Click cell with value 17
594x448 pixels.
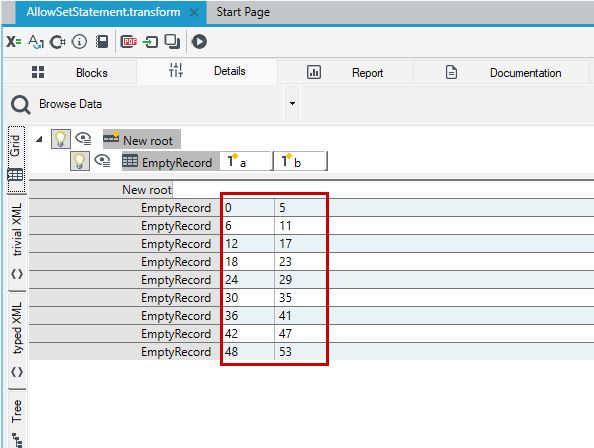[x=300, y=244]
